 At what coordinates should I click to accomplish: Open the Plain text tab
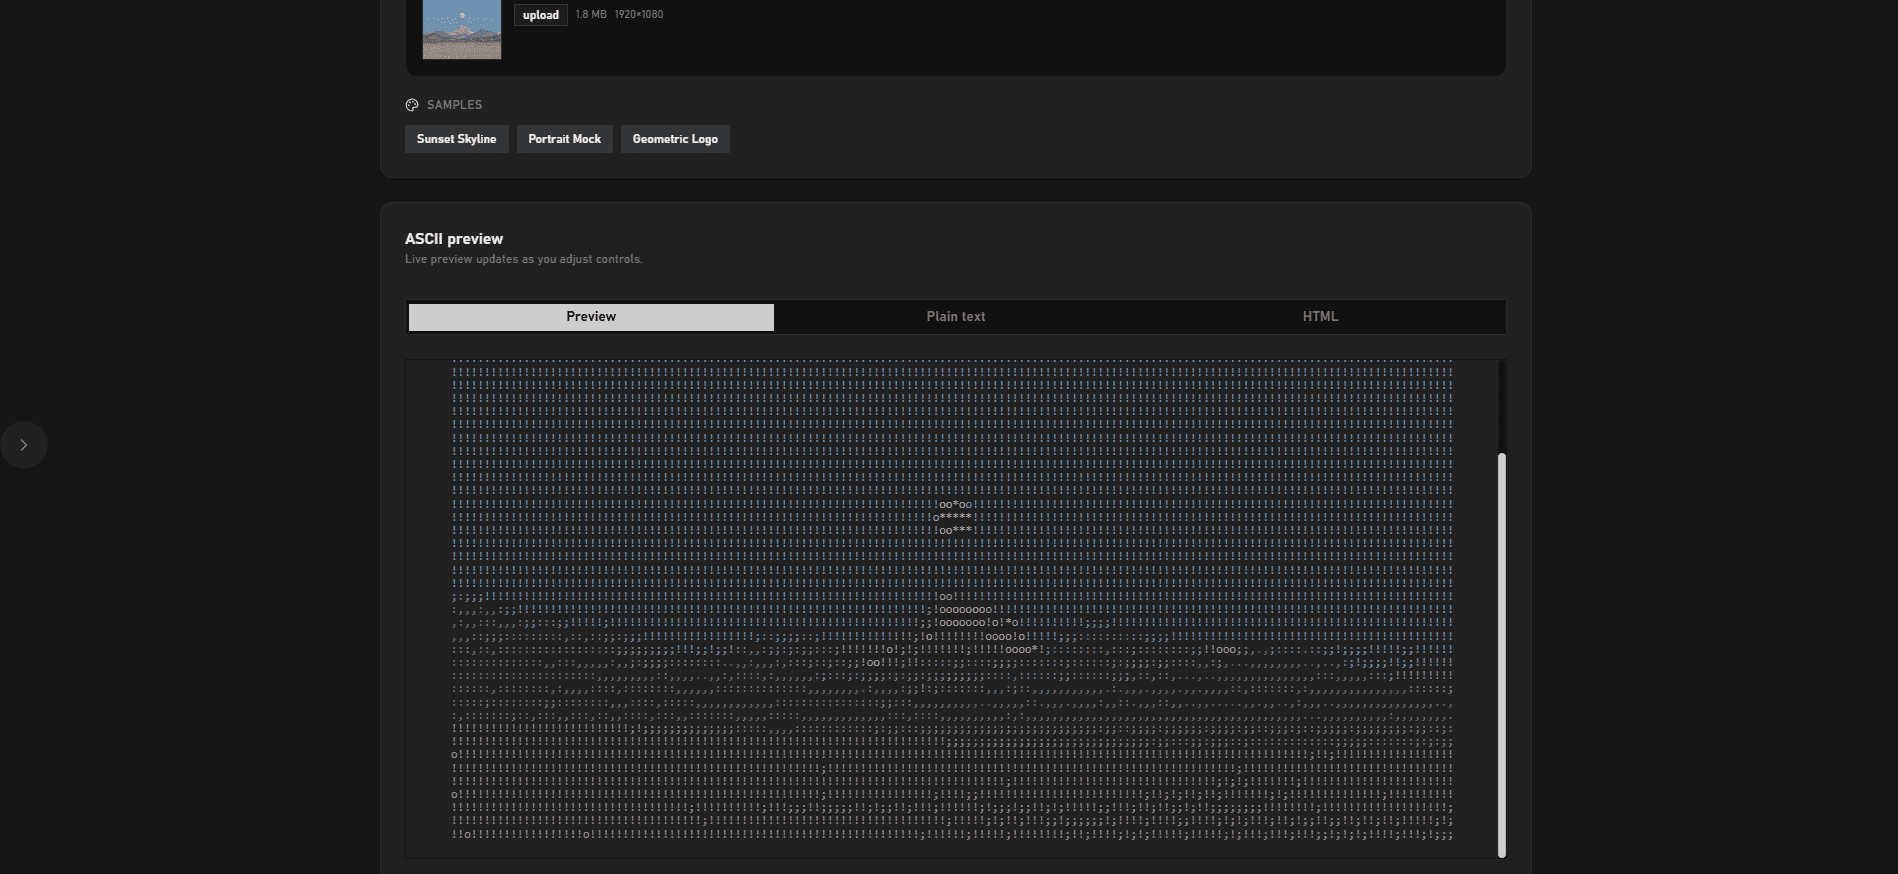955,317
